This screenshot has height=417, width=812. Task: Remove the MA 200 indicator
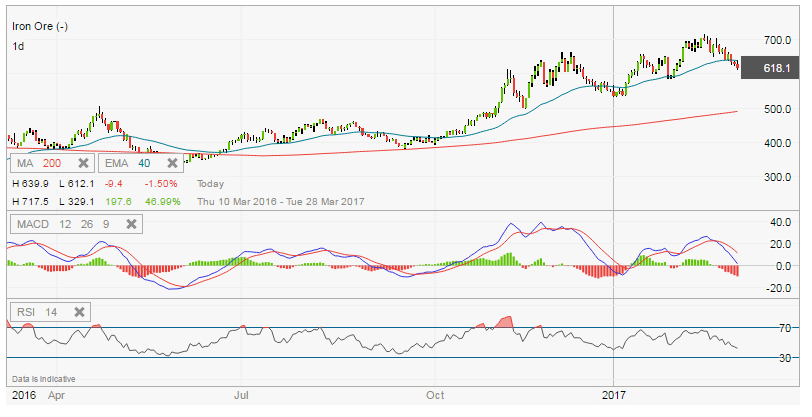tap(83, 163)
